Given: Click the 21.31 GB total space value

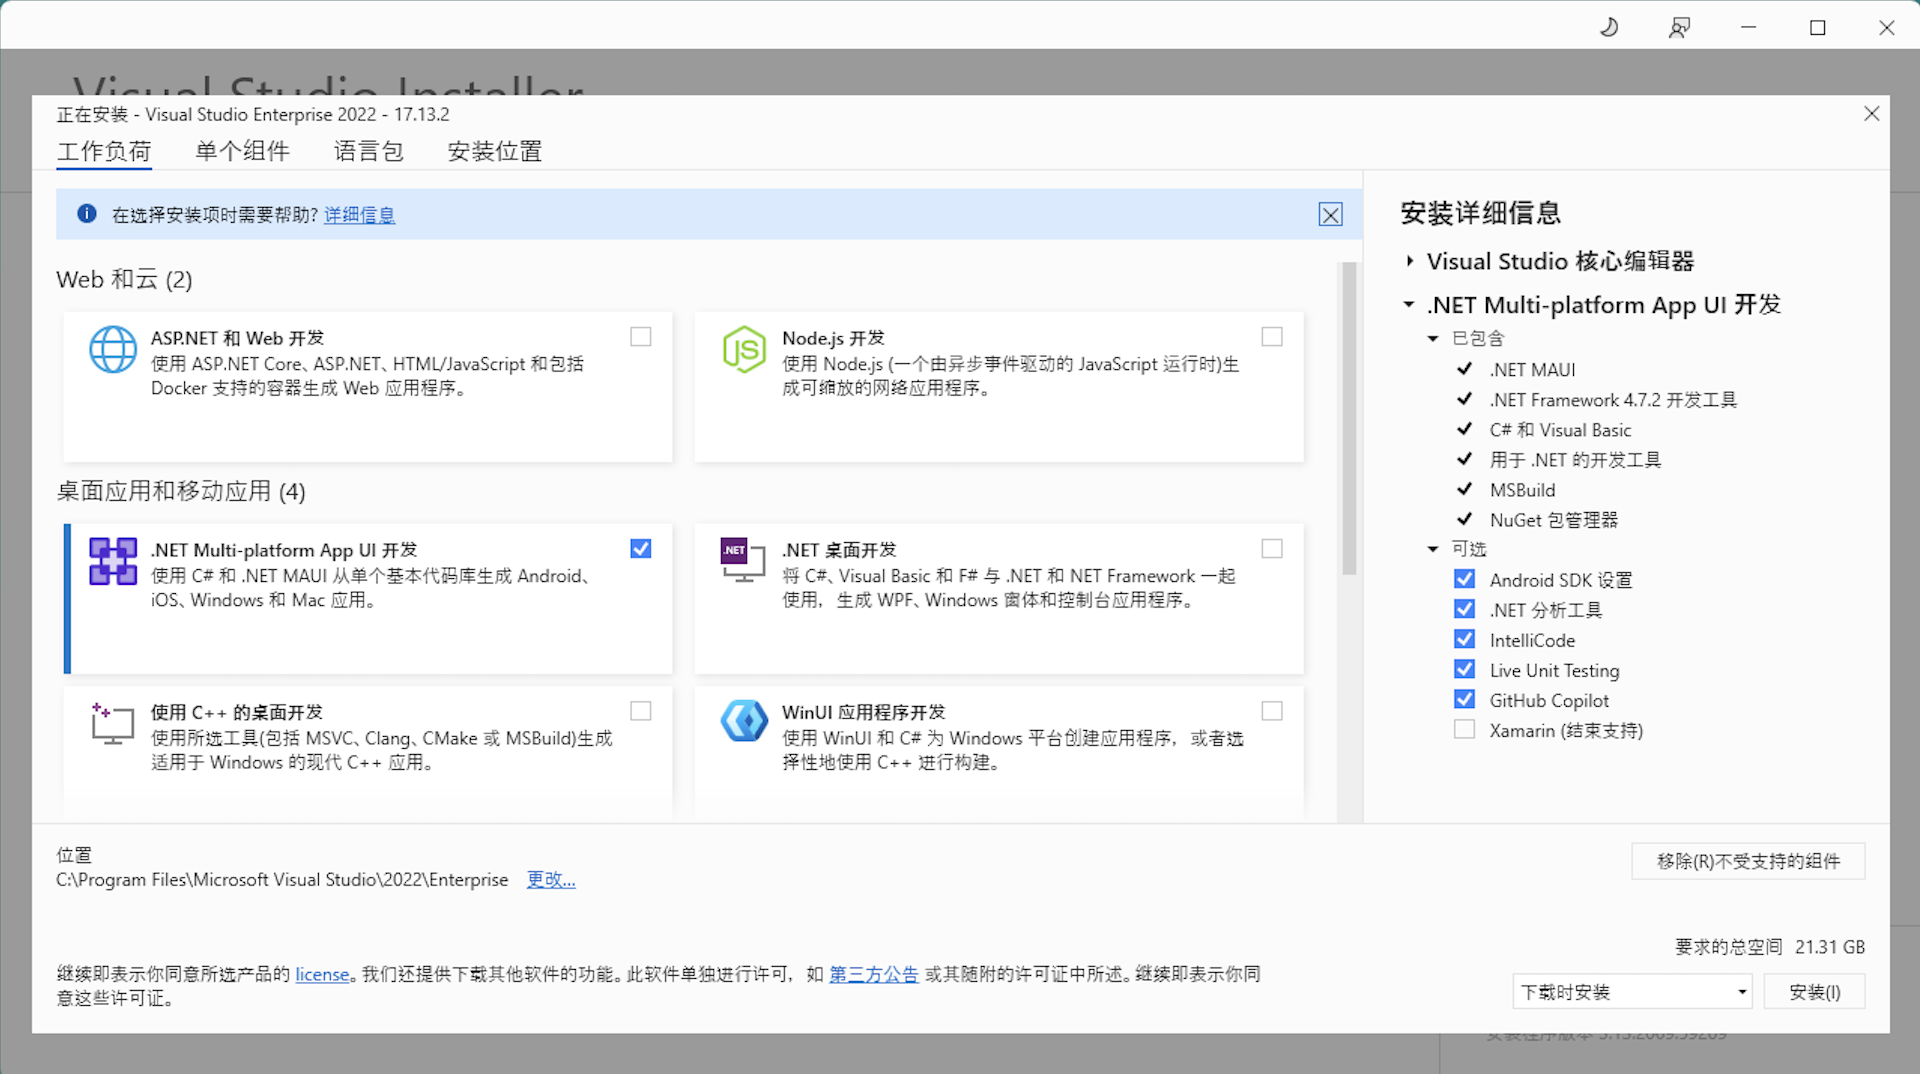Looking at the screenshot, I should pyautogui.click(x=1830, y=947).
